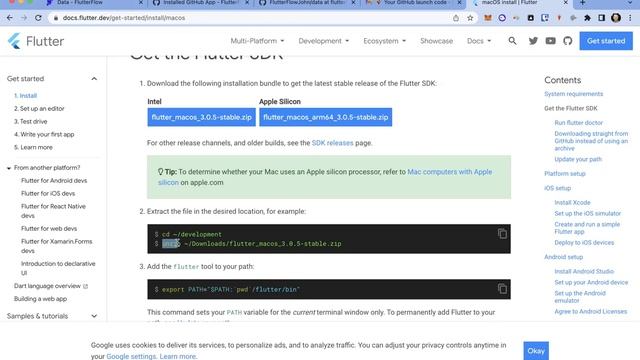Select 4. Write your first app
This screenshot has width=640, height=360.
(x=44, y=134)
